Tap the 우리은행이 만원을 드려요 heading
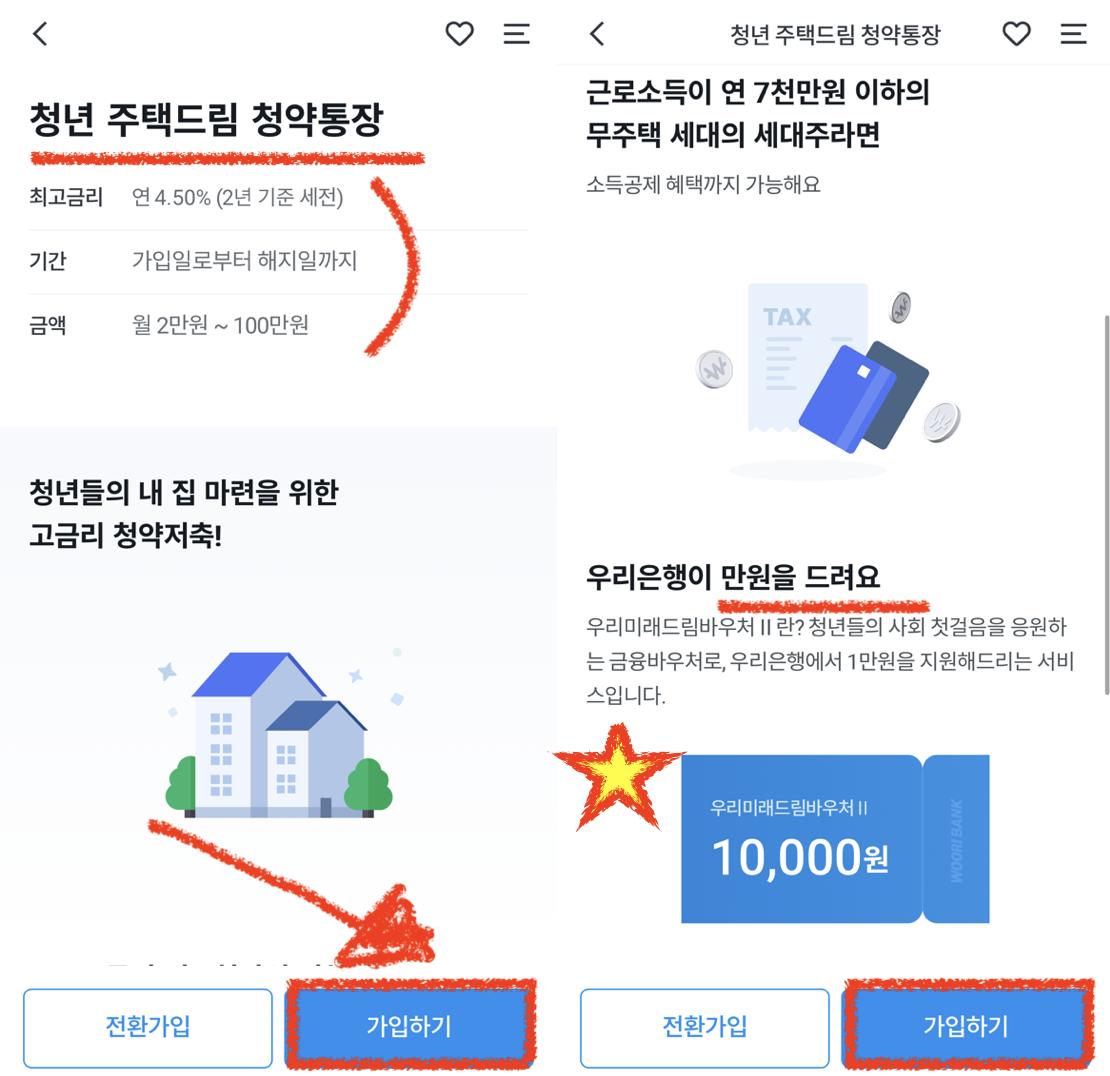 (x=733, y=577)
